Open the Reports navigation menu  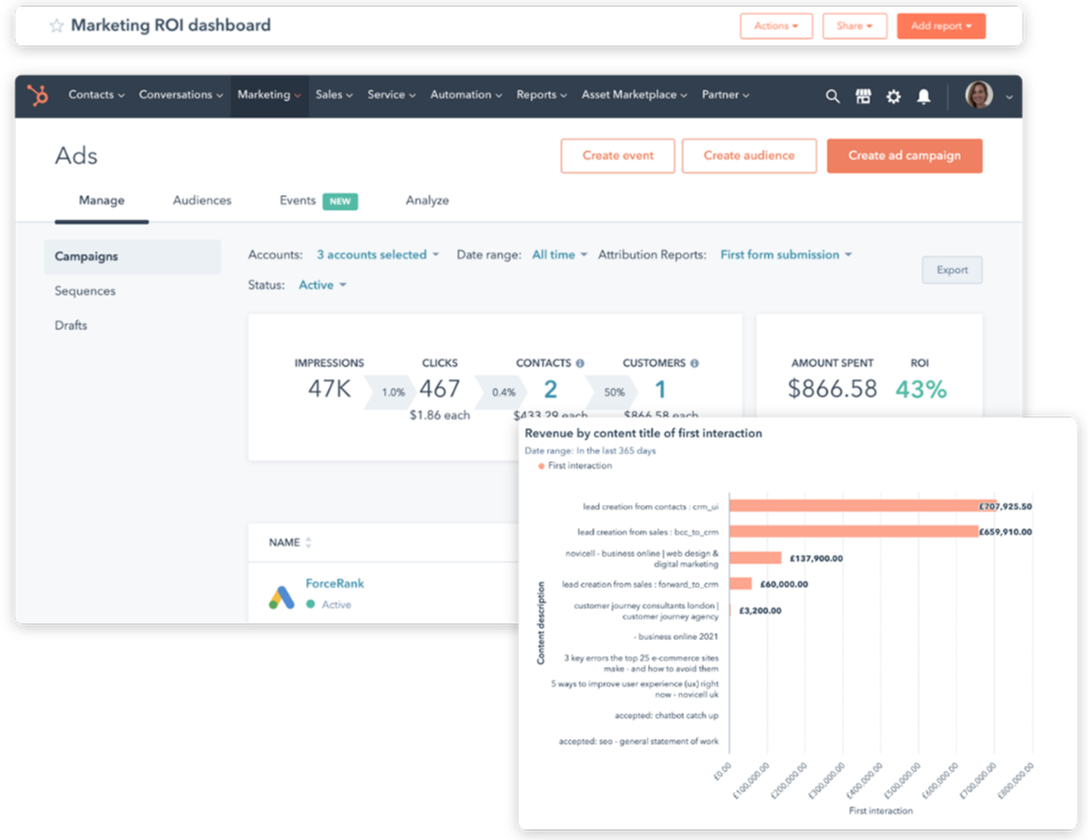pos(541,95)
